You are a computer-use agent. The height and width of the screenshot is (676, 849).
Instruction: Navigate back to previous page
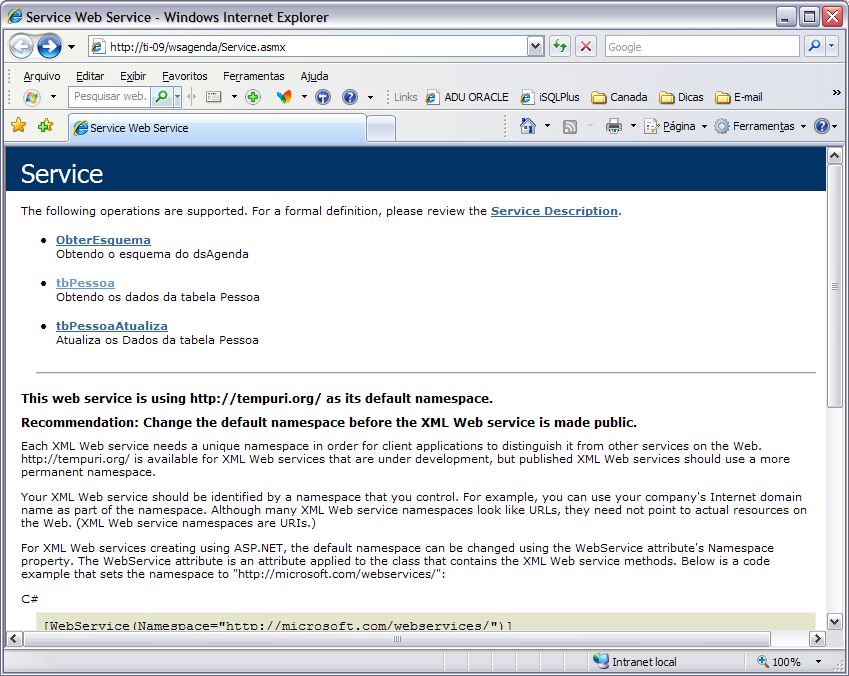[20, 46]
